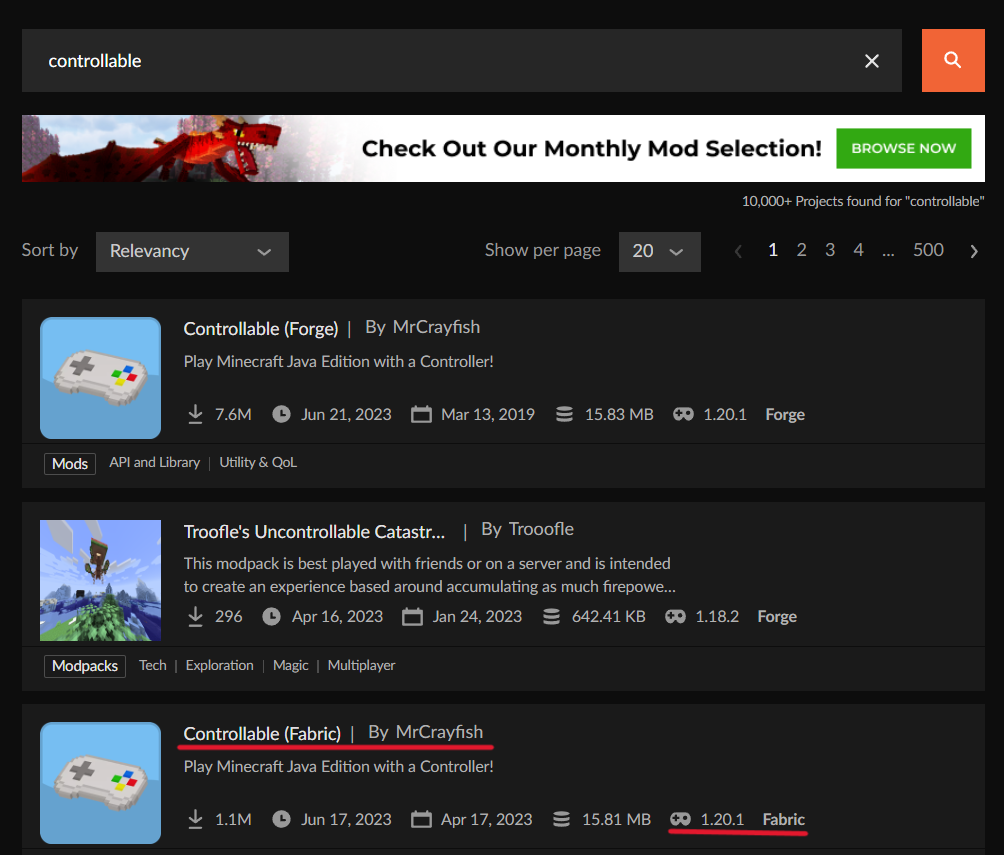Image resolution: width=1004 pixels, height=855 pixels.
Task: Open the Controllable (Forge) project title
Action: tap(261, 329)
